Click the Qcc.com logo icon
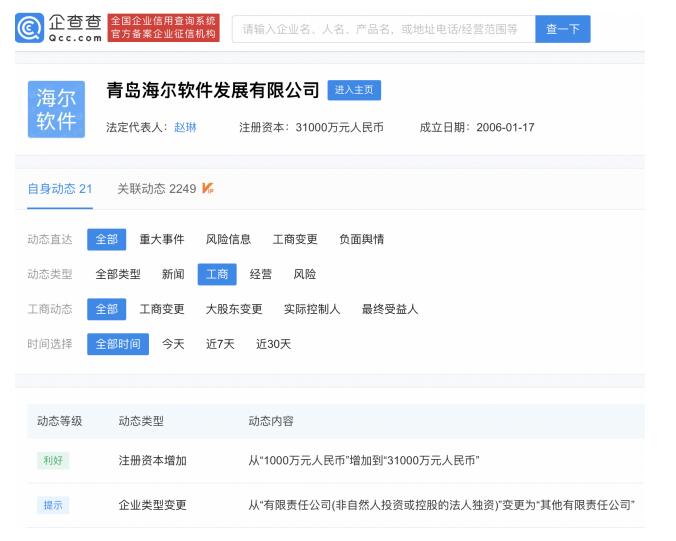Image resolution: width=676 pixels, height=541 pixels. 29,28
